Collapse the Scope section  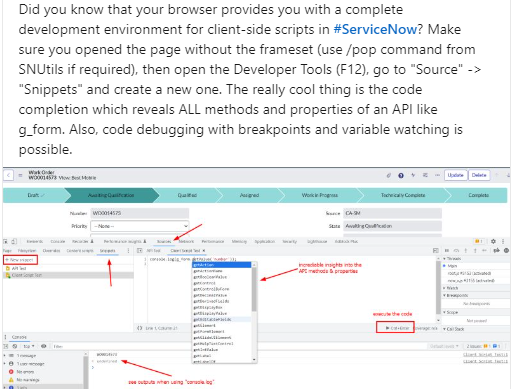coord(451,312)
